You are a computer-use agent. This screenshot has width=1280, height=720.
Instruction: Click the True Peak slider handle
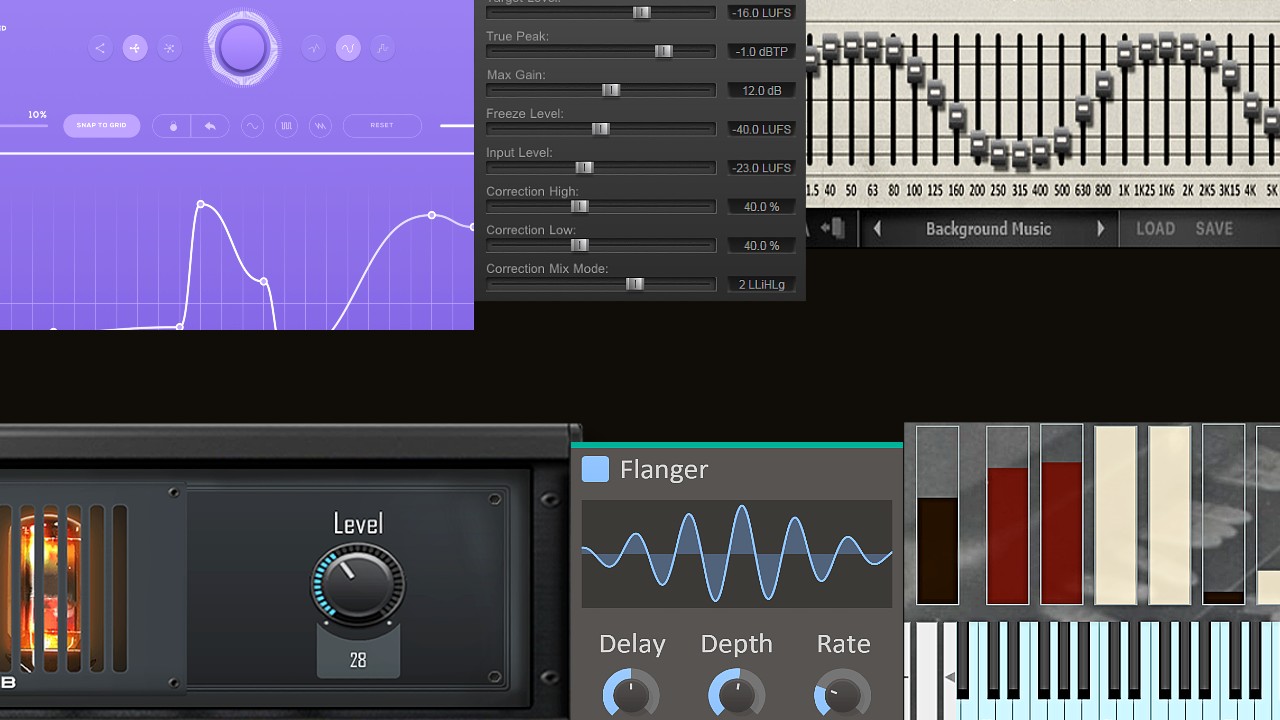point(663,51)
